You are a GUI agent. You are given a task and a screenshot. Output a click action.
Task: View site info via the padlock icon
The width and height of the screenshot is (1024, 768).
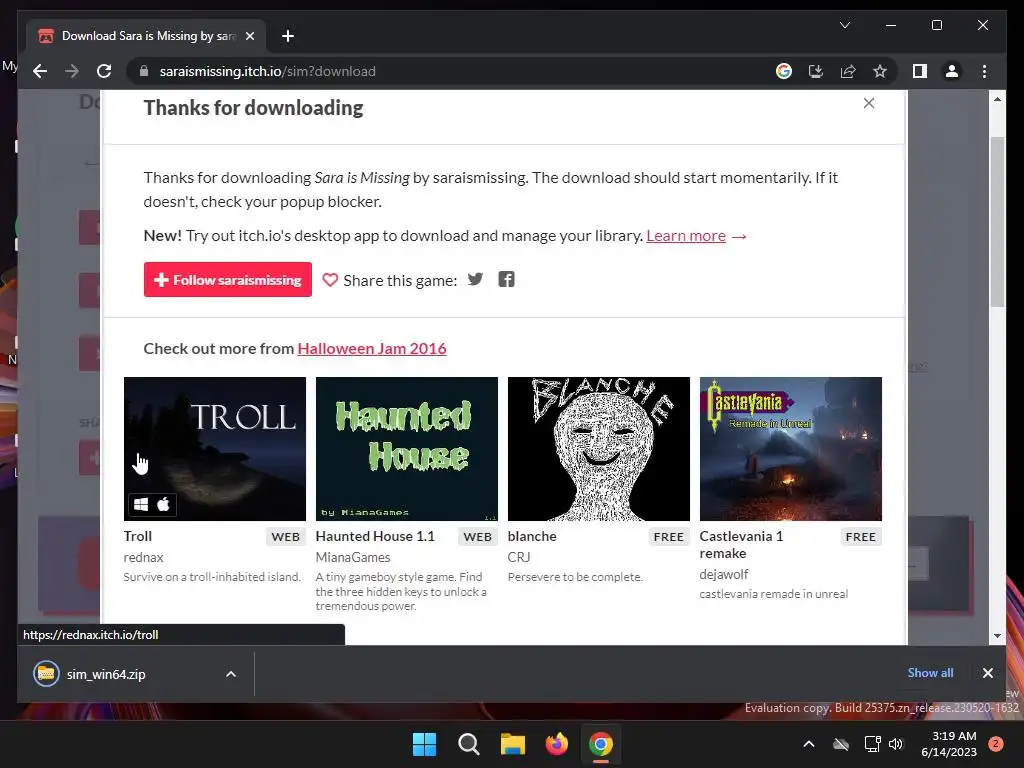pos(144,71)
